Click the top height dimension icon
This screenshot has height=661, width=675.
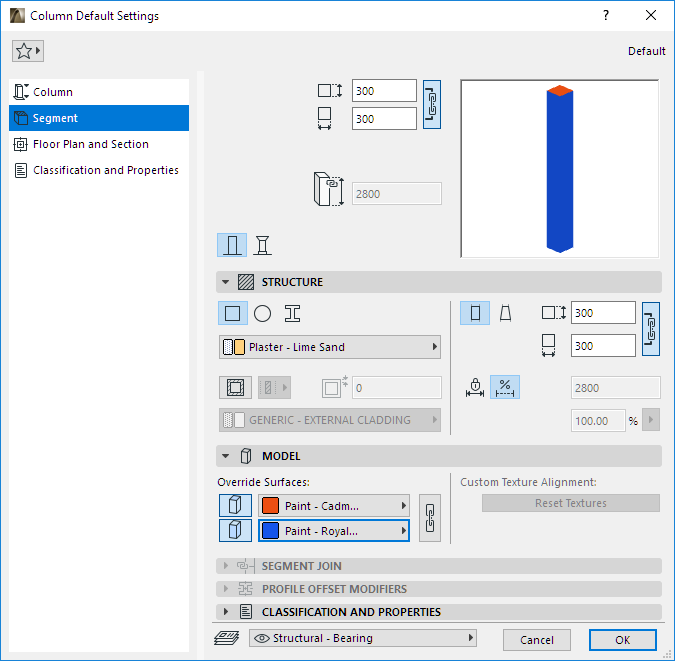[x=330, y=91]
